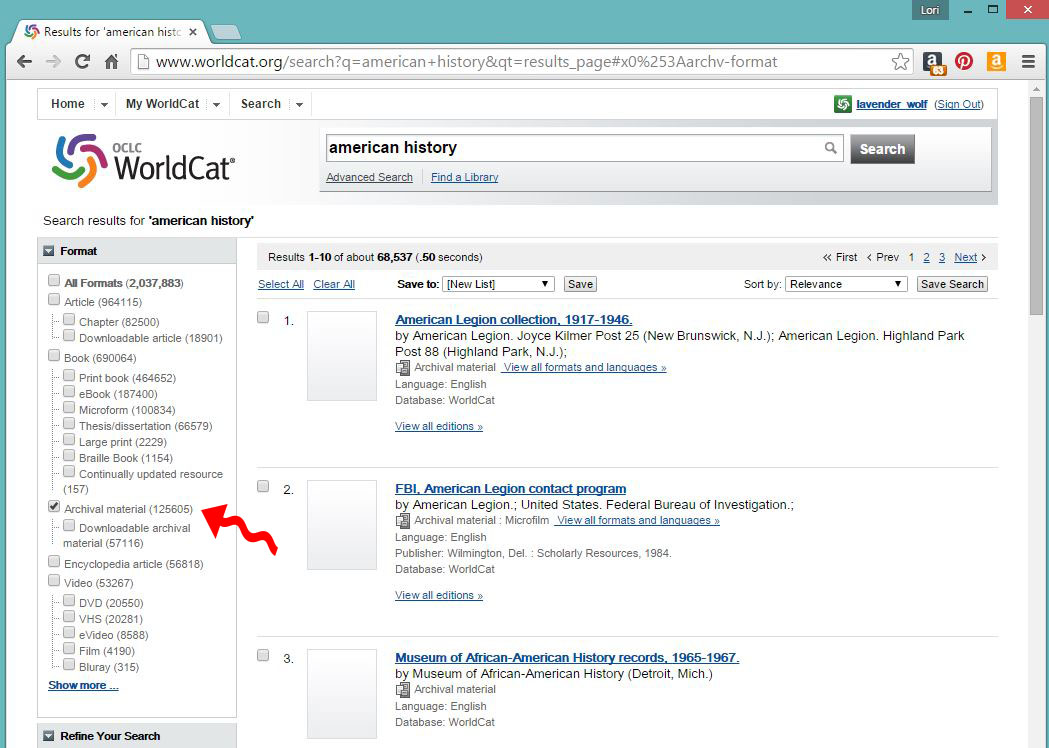Click the OCLC WorldCat logo

[x=140, y=160]
